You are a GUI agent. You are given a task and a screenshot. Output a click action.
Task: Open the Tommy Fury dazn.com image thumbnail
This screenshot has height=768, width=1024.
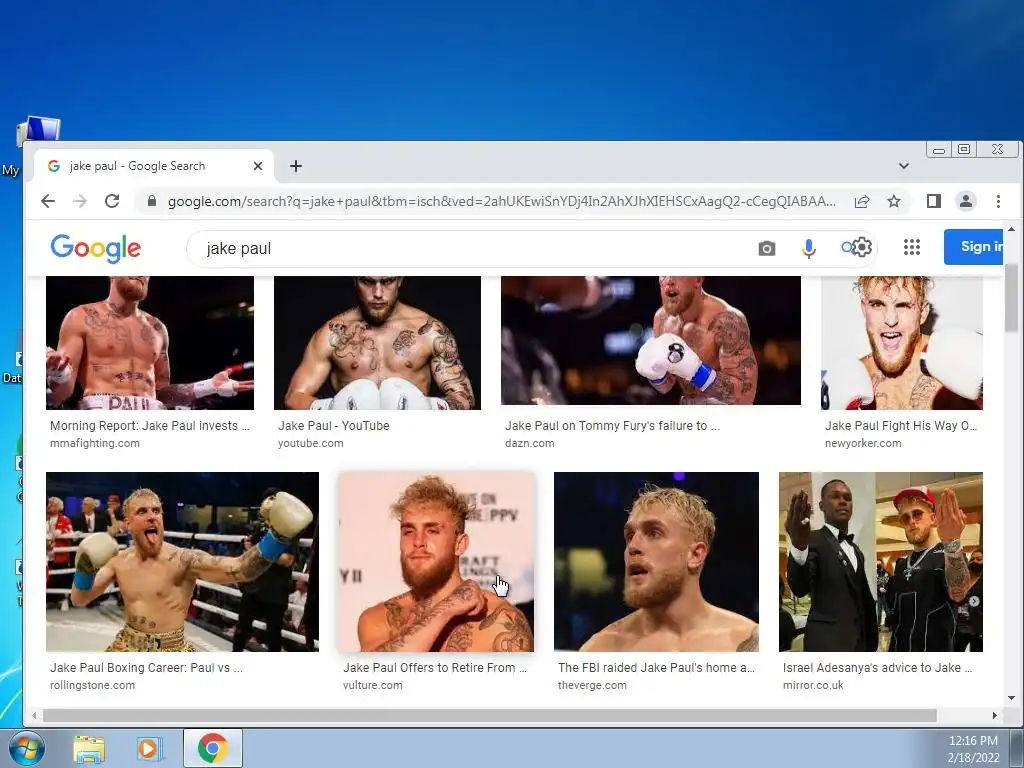point(650,340)
